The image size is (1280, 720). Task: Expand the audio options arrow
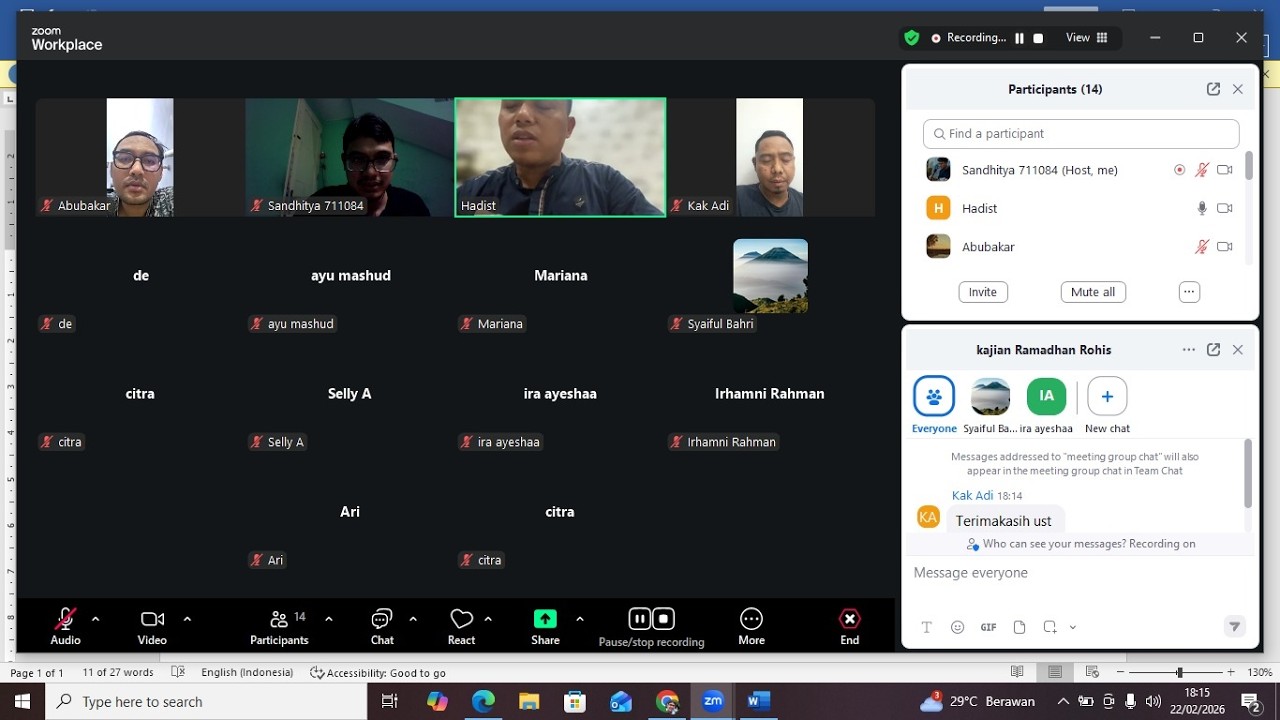96,619
